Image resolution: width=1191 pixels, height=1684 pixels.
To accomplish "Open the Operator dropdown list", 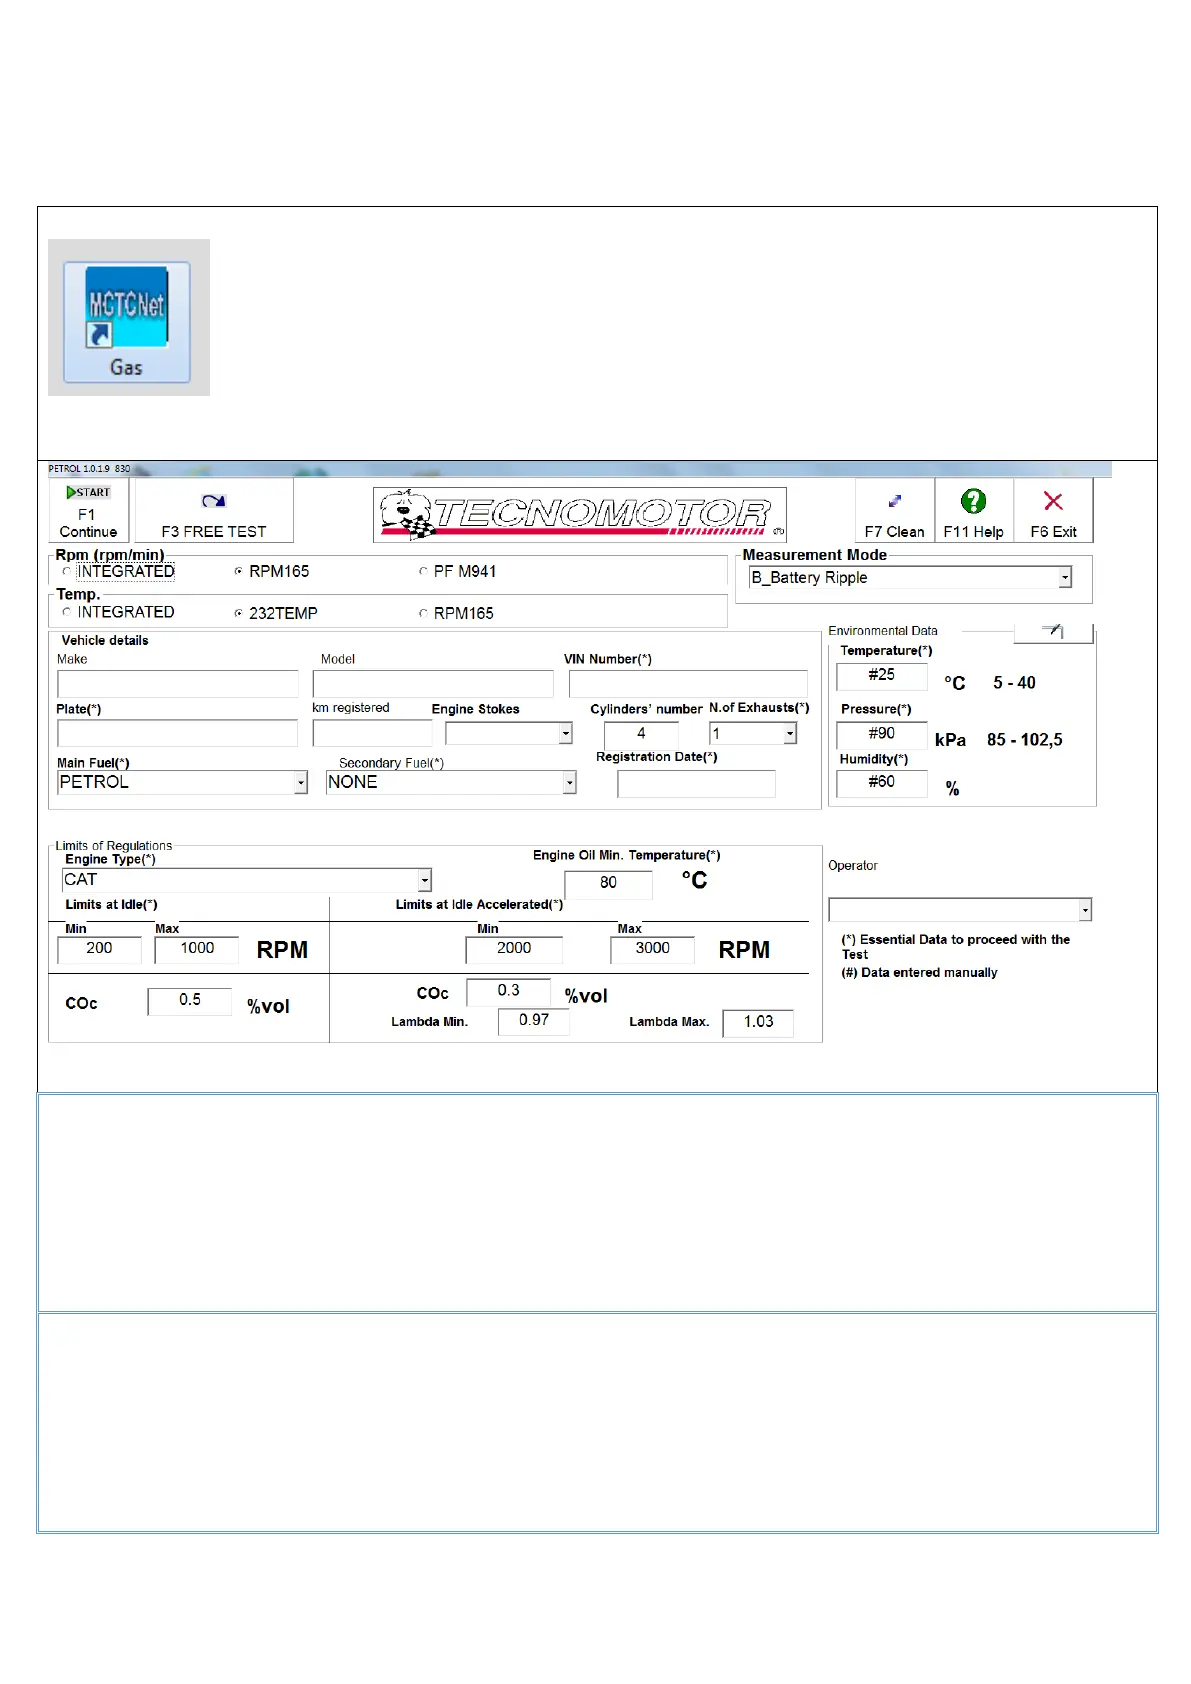I will (1085, 909).
